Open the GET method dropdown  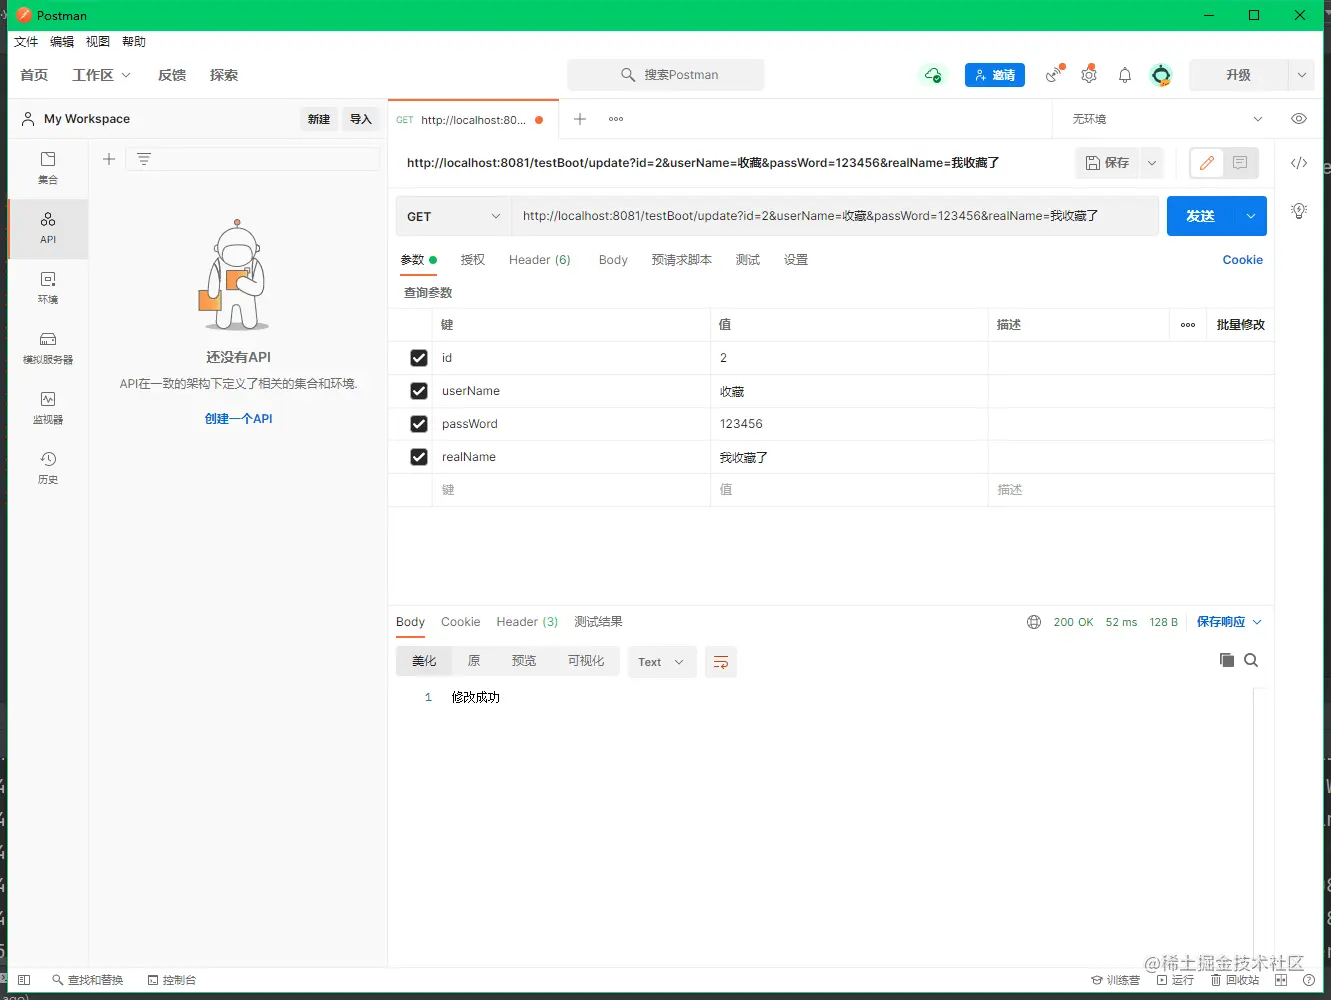(x=454, y=216)
